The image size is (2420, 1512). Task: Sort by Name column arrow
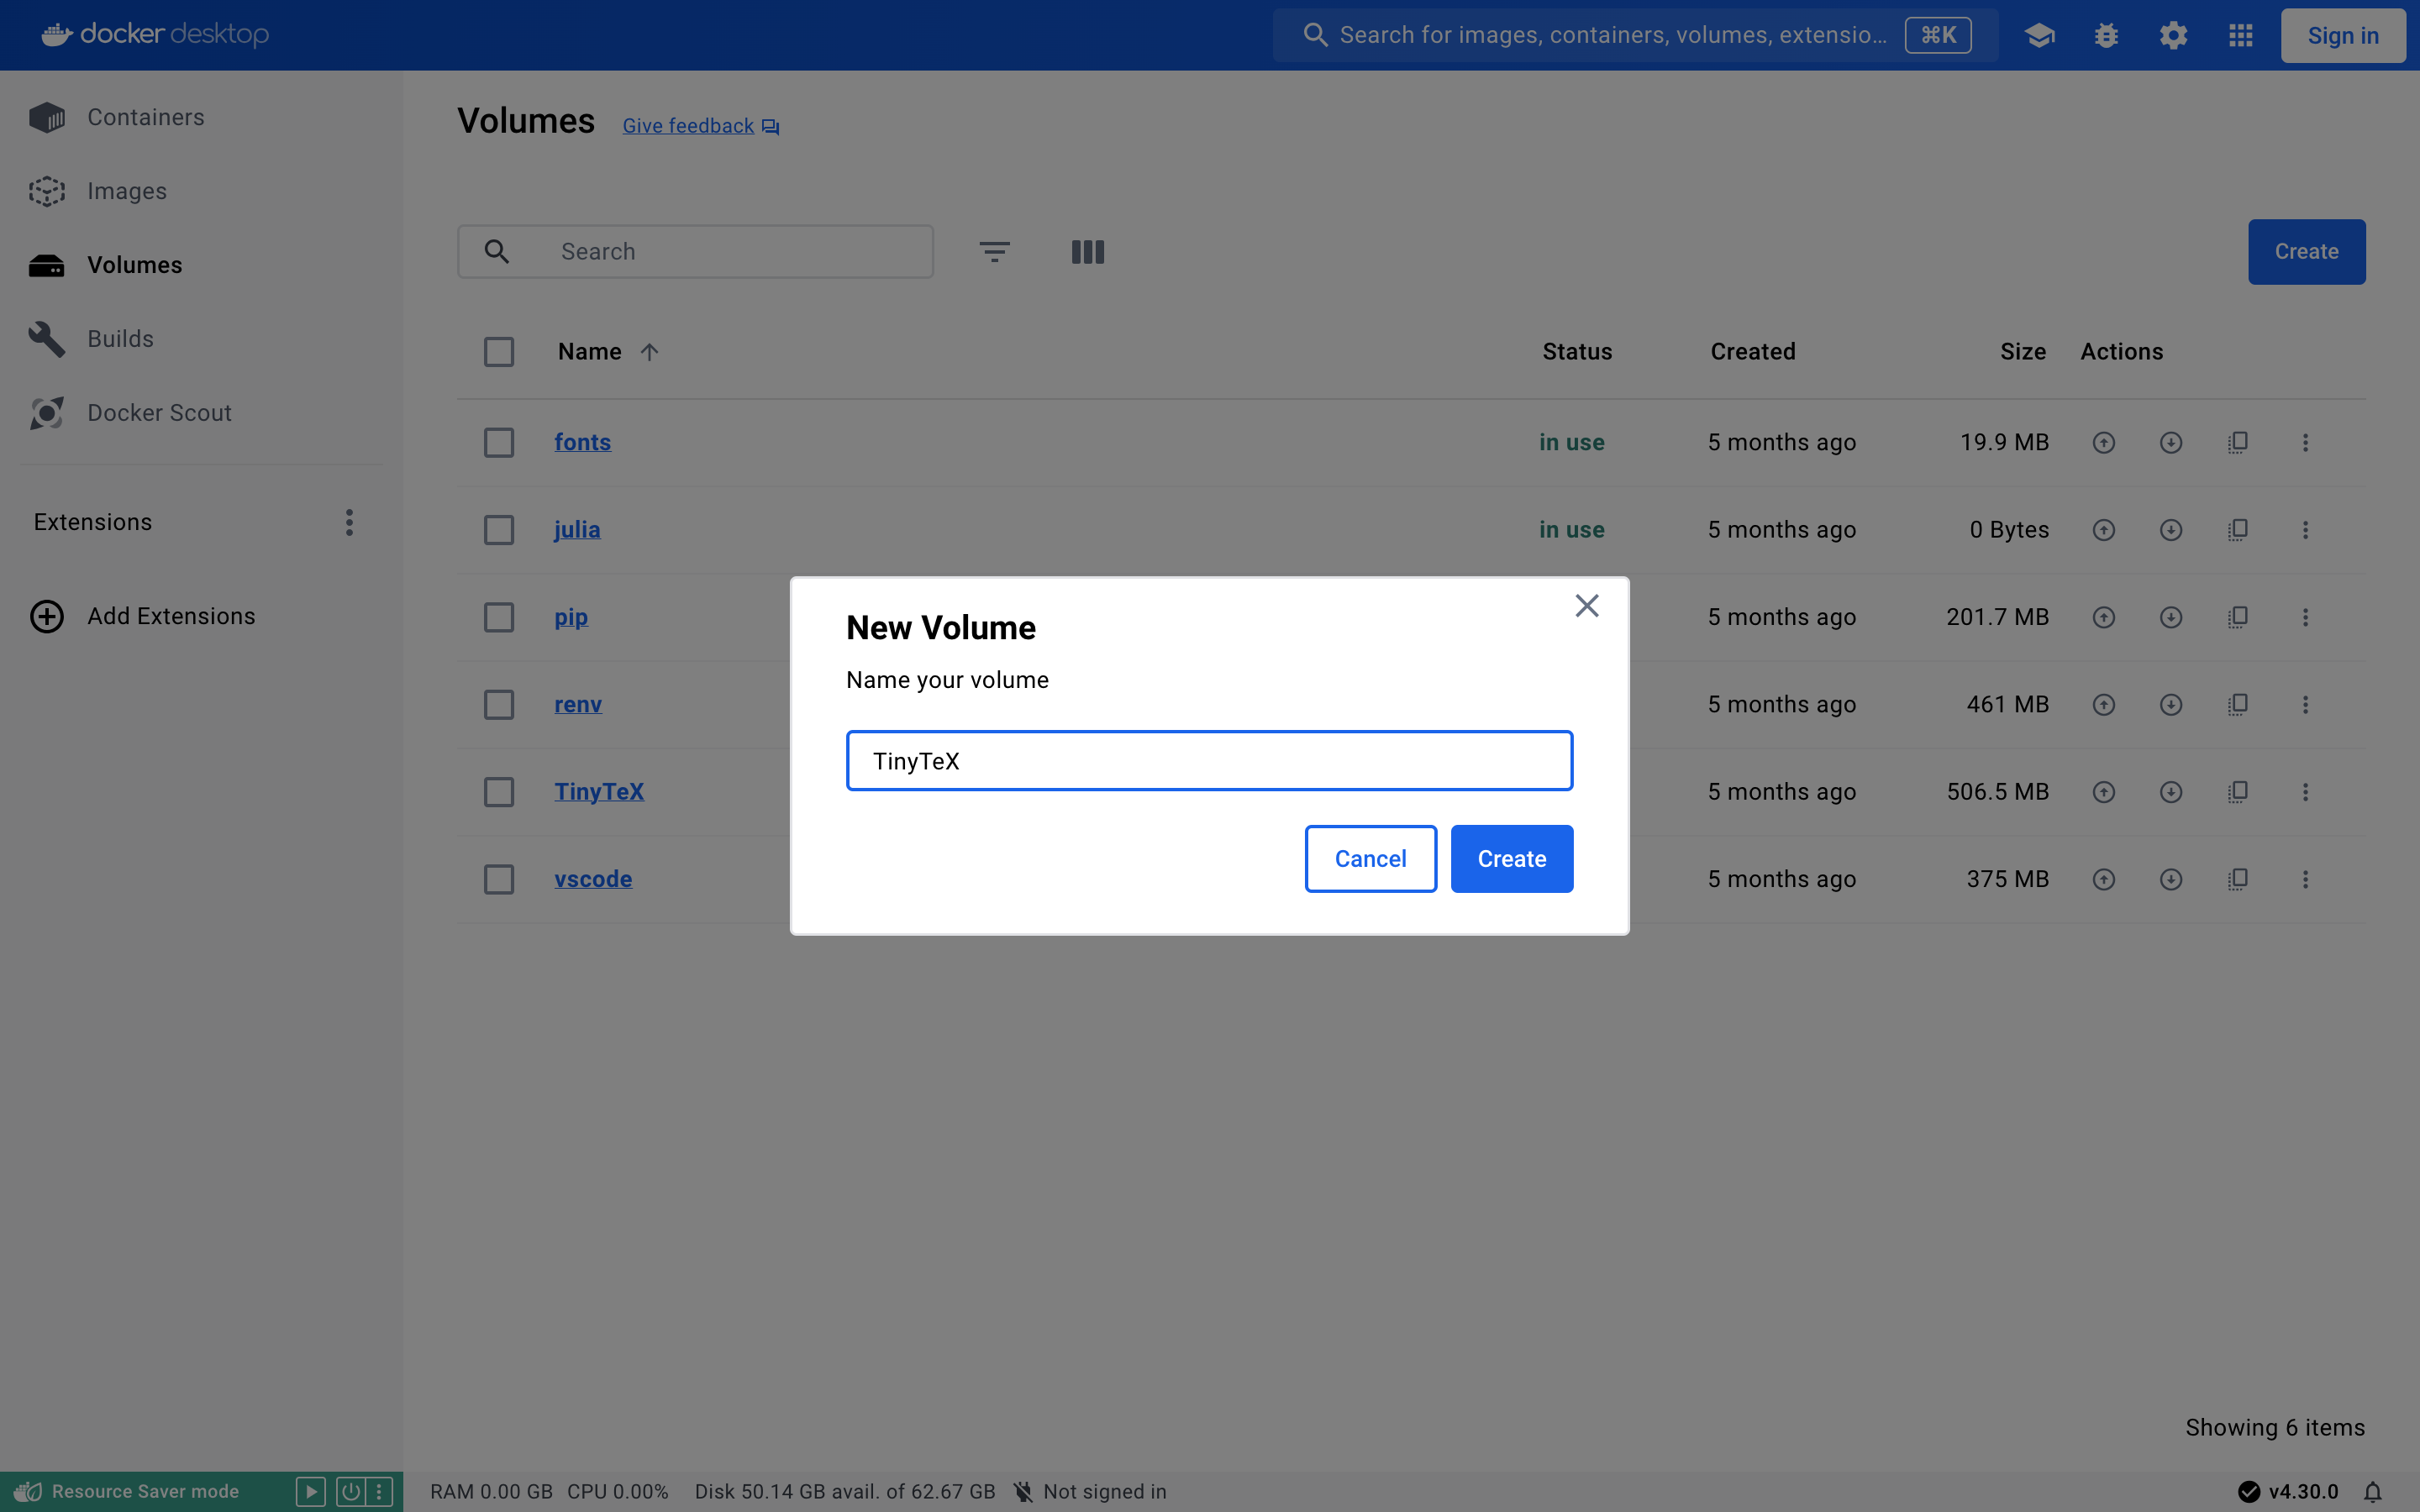click(x=650, y=352)
